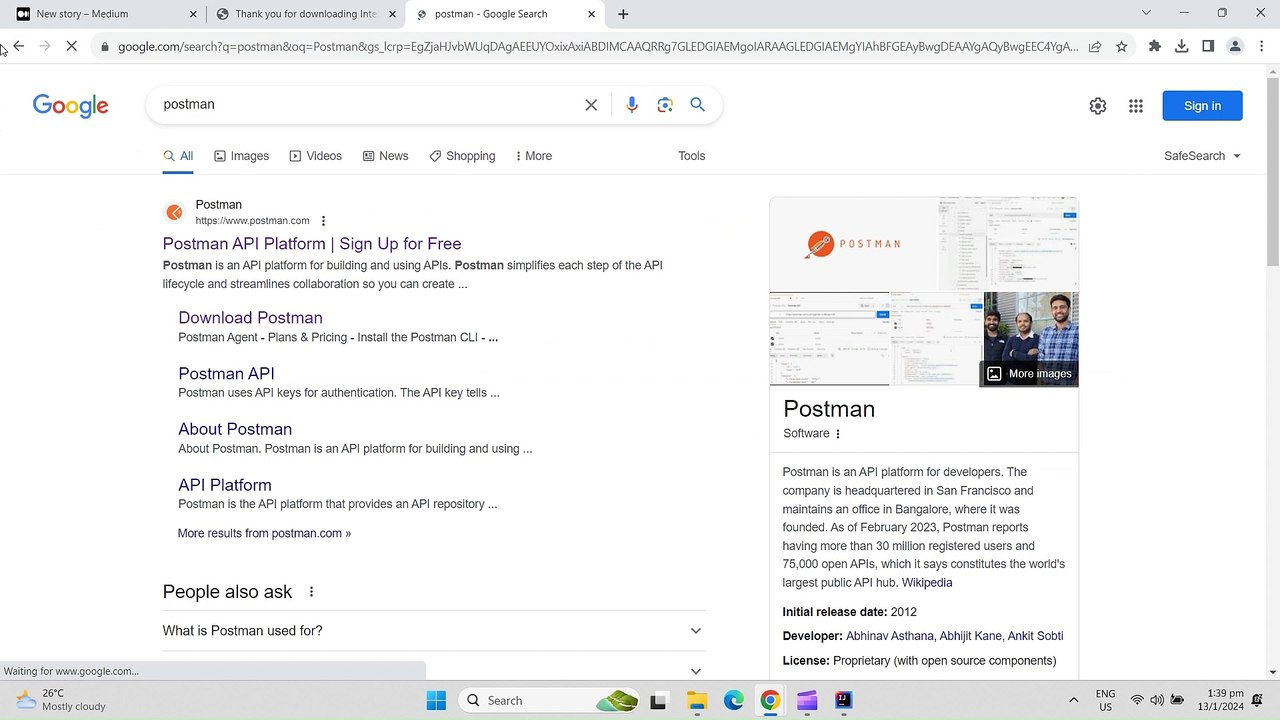
Task: Open IntelliJ IDEA from the taskbar
Action: click(844, 701)
